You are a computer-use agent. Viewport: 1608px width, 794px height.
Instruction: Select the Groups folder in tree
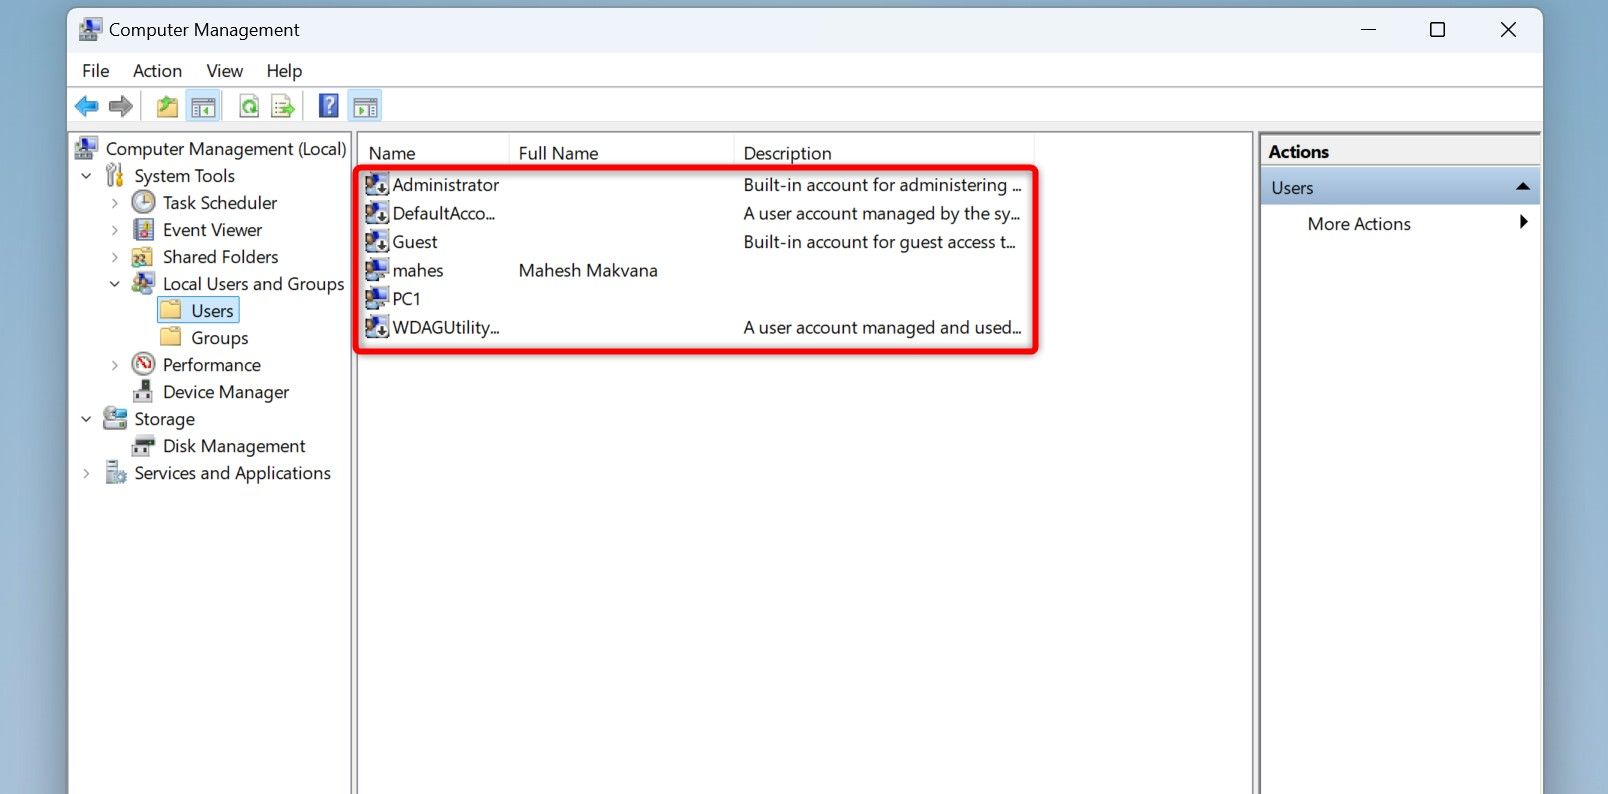point(220,338)
